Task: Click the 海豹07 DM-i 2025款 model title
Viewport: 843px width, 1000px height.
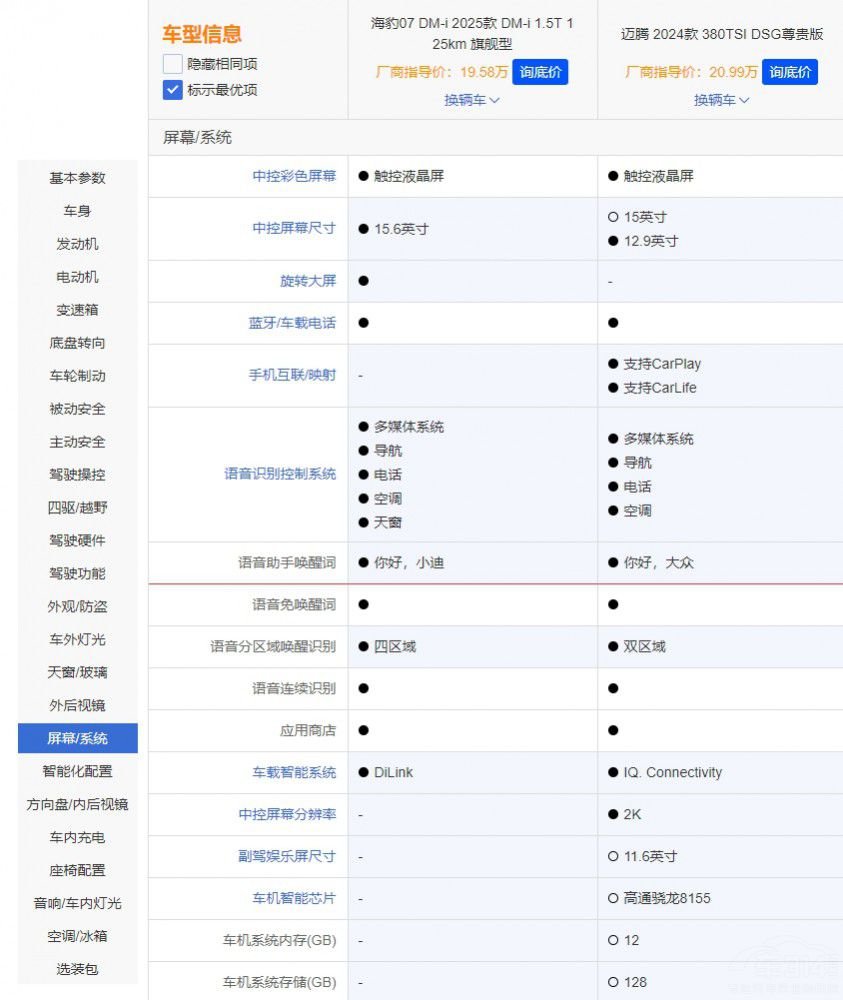Action: [x=472, y=34]
